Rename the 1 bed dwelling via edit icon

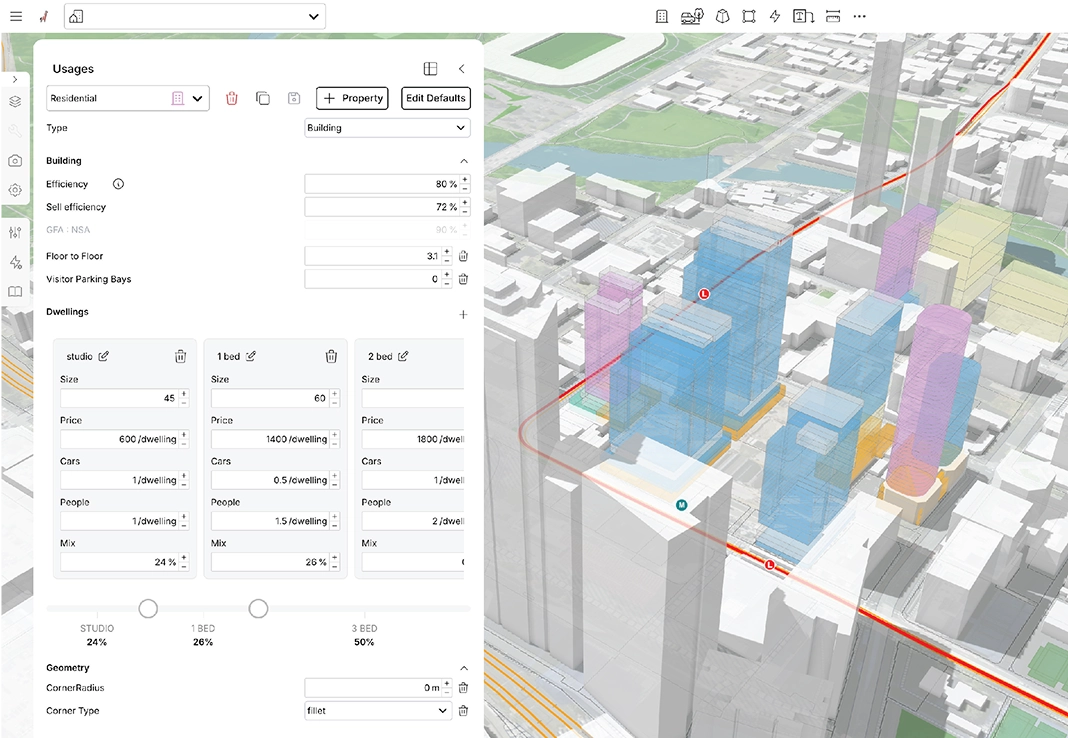coord(252,356)
